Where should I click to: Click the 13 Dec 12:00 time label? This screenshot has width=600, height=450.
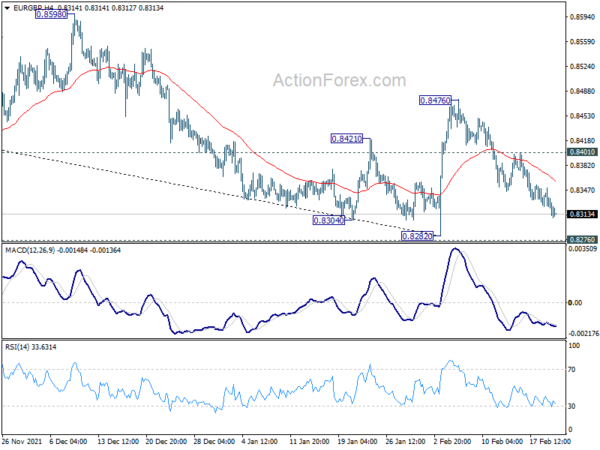pyautogui.click(x=118, y=441)
